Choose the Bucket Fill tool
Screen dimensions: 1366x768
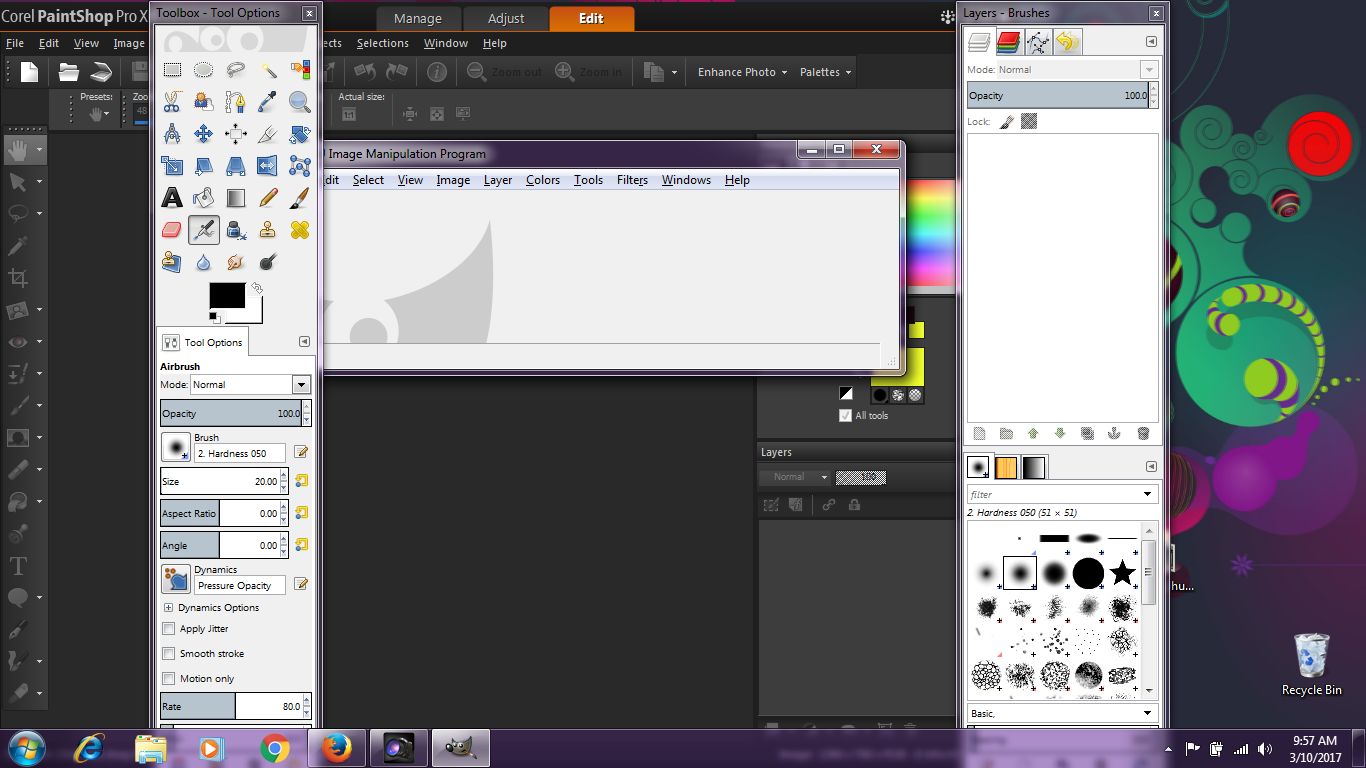(x=204, y=198)
